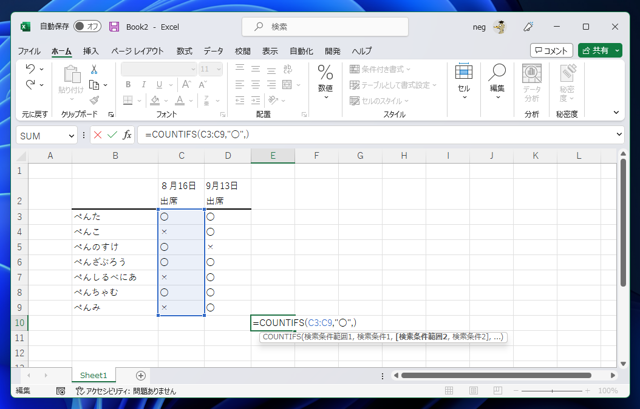
Task: Click the 秘密度 sensitivity icon
Action: tap(567, 83)
